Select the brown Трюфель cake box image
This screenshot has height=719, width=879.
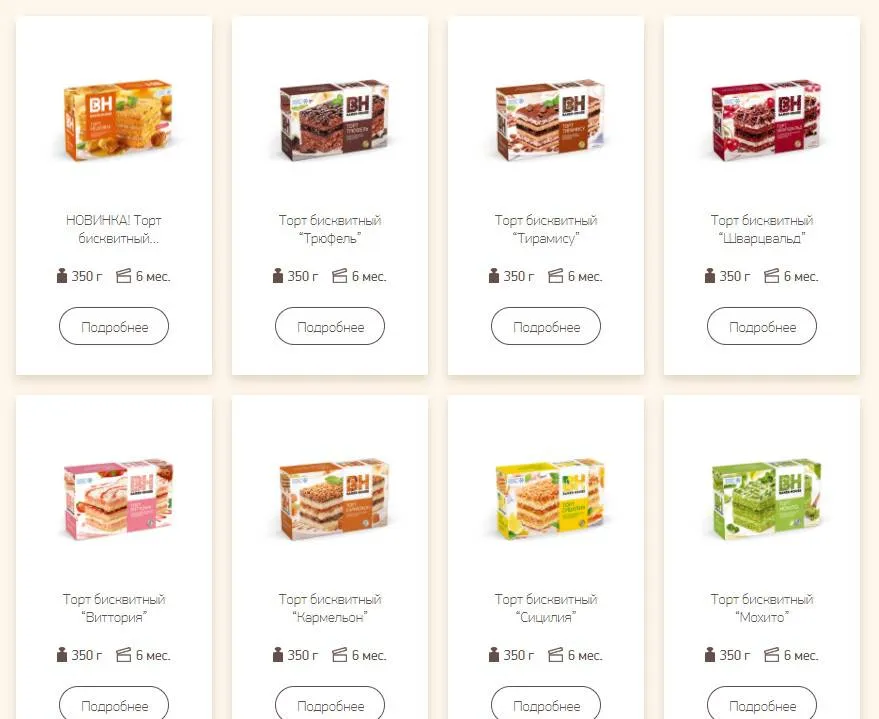tap(334, 120)
